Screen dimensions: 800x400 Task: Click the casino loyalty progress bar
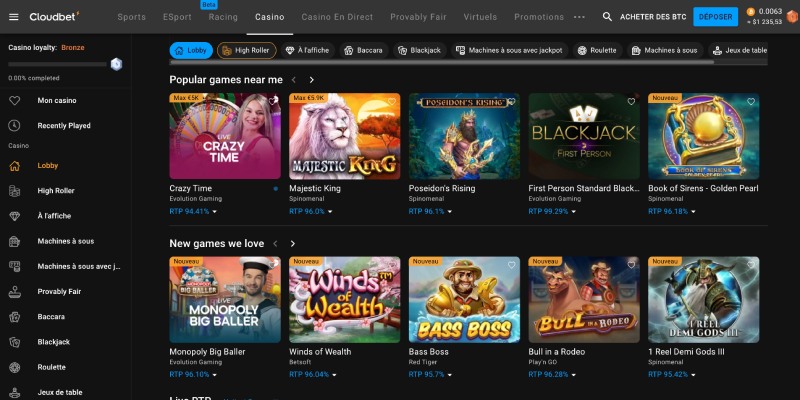[x=57, y=64]
